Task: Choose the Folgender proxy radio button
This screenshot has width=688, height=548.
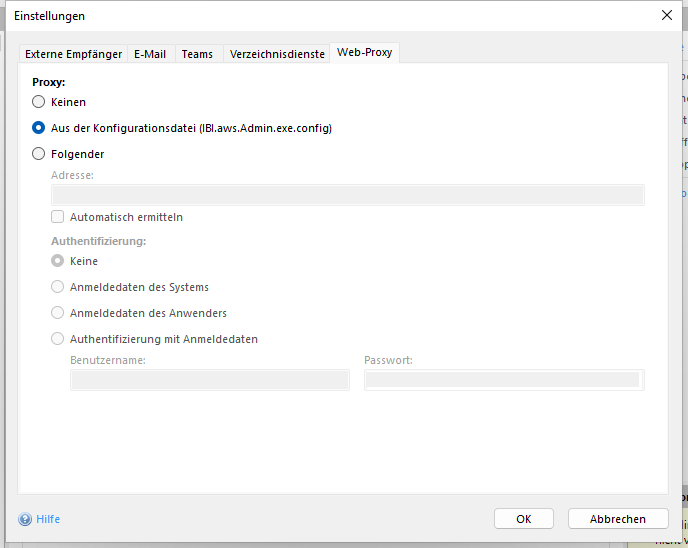Action: (x=39, y=154)
